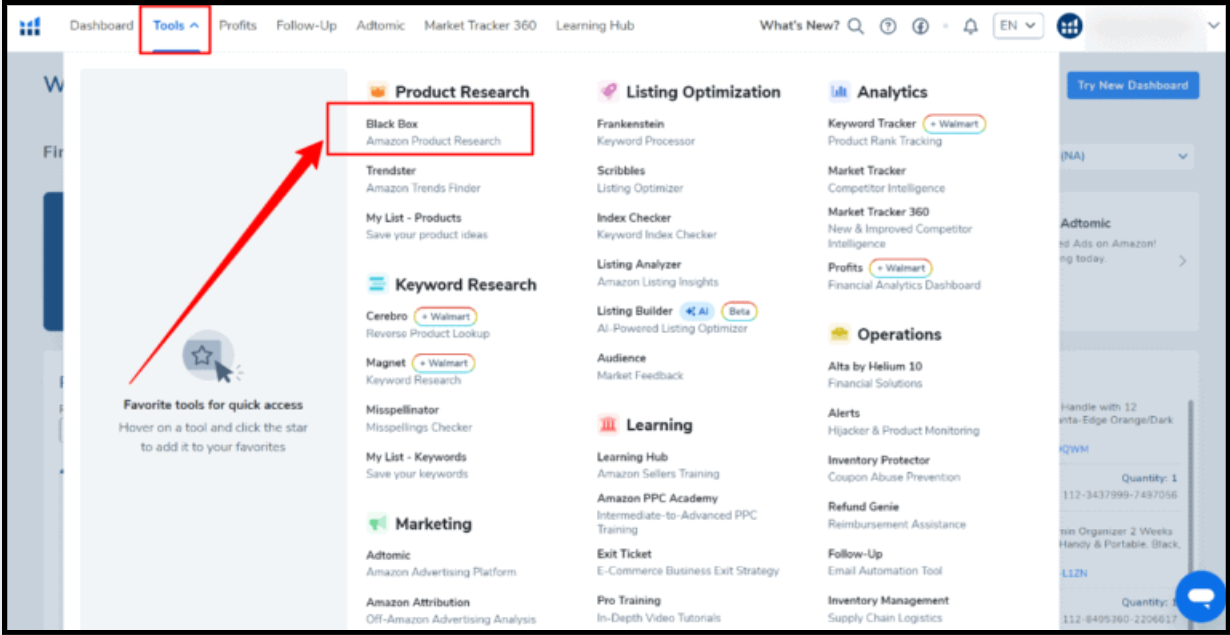1230x635 pixels.
Task: Click the Try New Dashboard button
Action: [x=1132, y=85]
